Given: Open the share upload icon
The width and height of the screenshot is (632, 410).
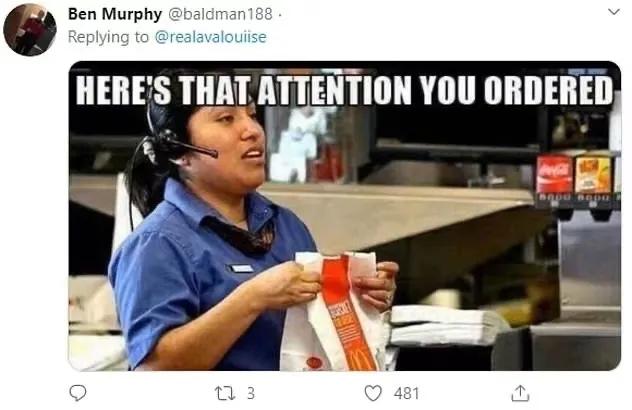Looking at the screenshot, I should click(x=520, y=393).
